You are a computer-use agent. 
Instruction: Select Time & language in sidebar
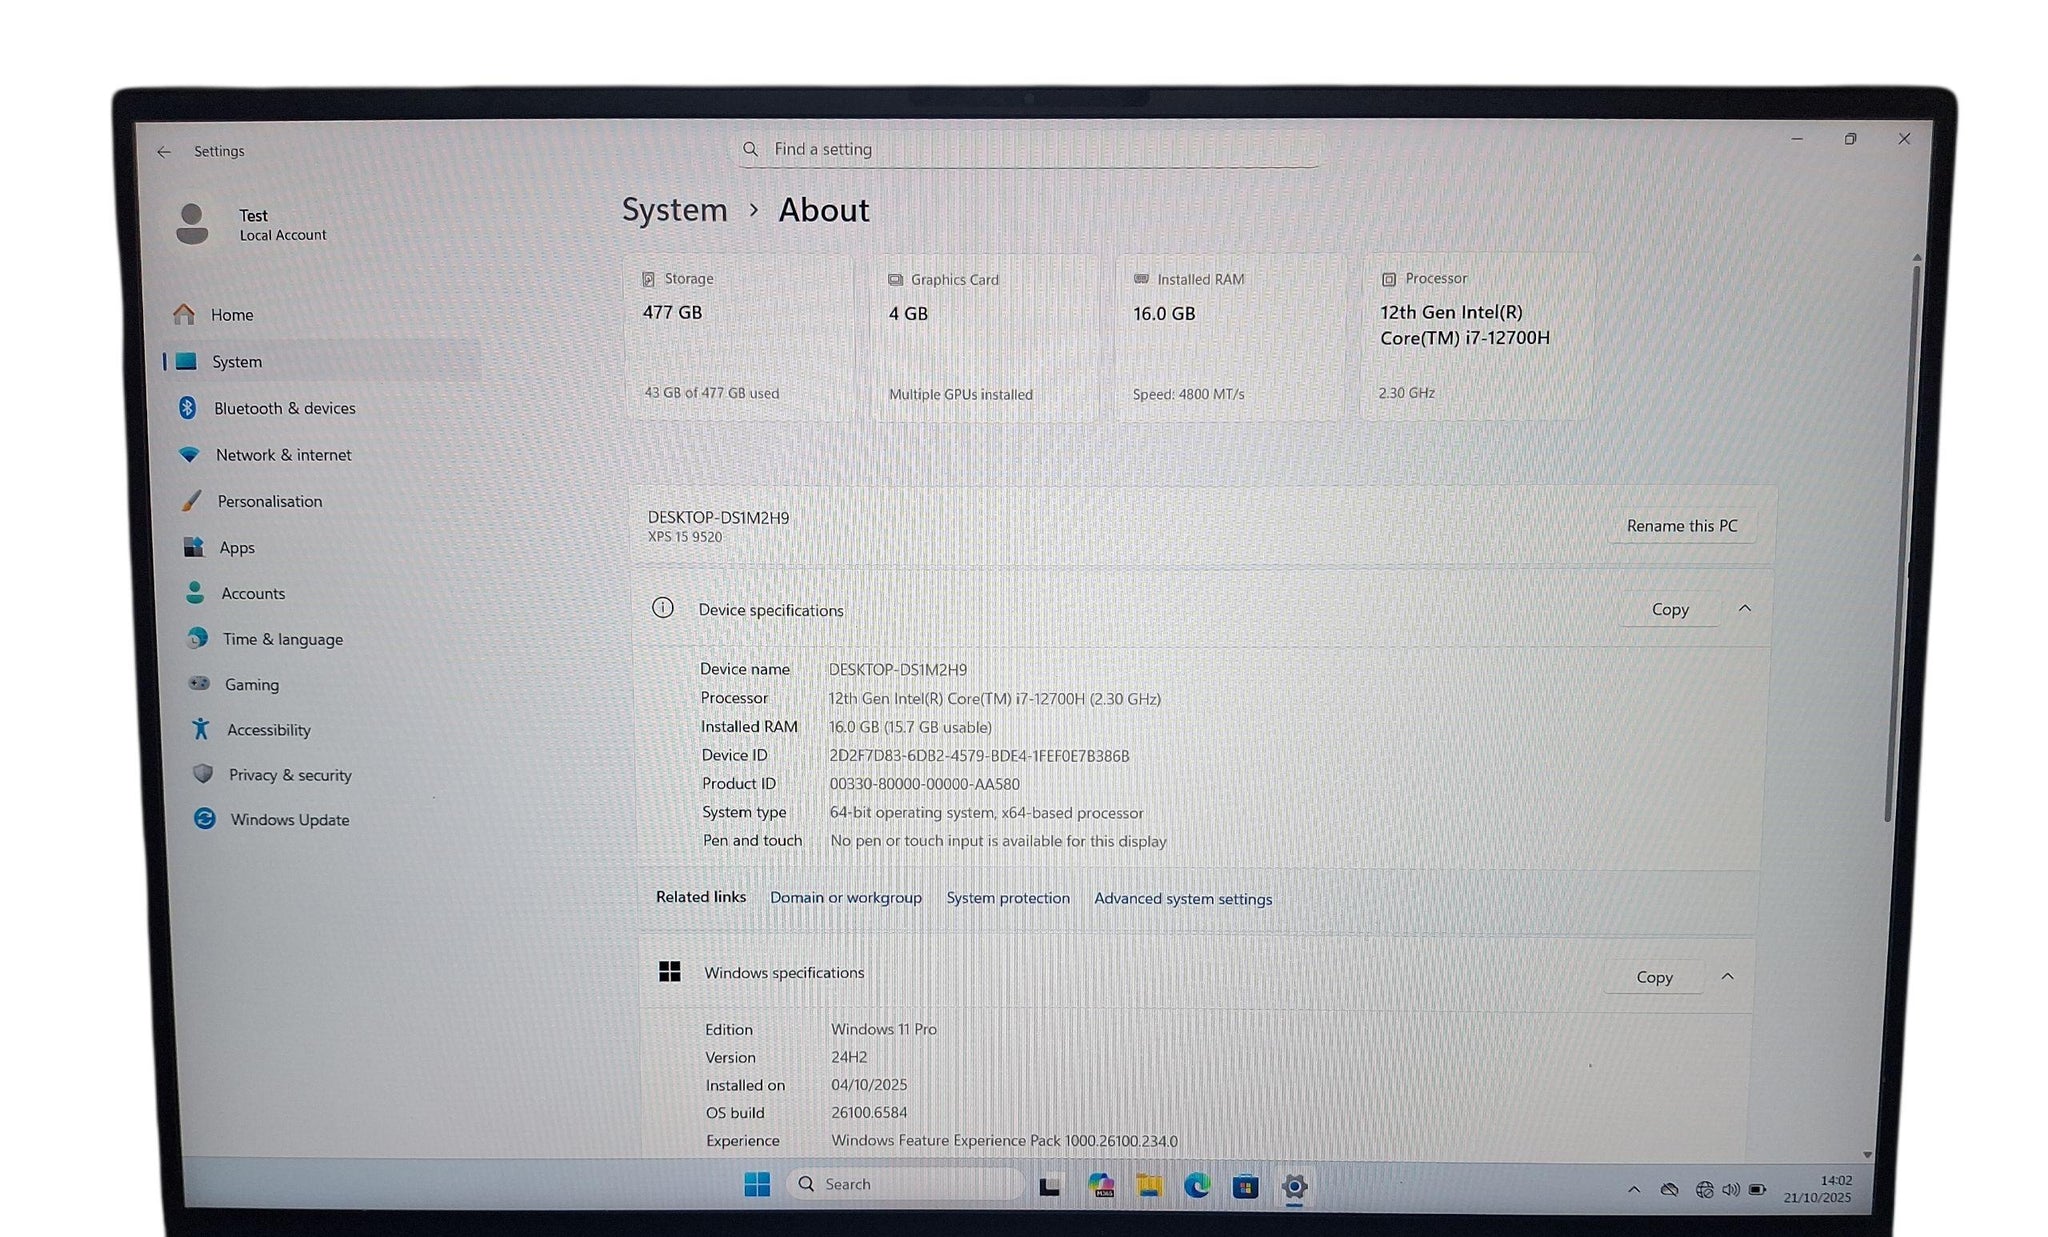click(x=282, y=639)
